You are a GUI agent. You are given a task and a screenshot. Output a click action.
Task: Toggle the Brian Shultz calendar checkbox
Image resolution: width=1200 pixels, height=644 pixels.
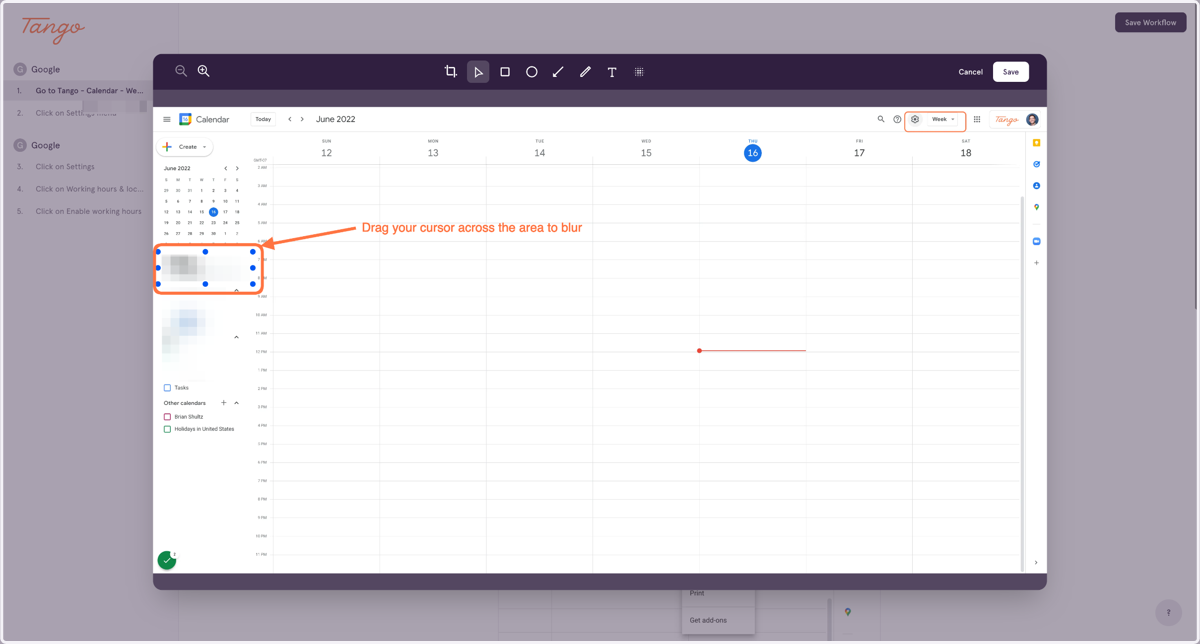tap(167, 417)
